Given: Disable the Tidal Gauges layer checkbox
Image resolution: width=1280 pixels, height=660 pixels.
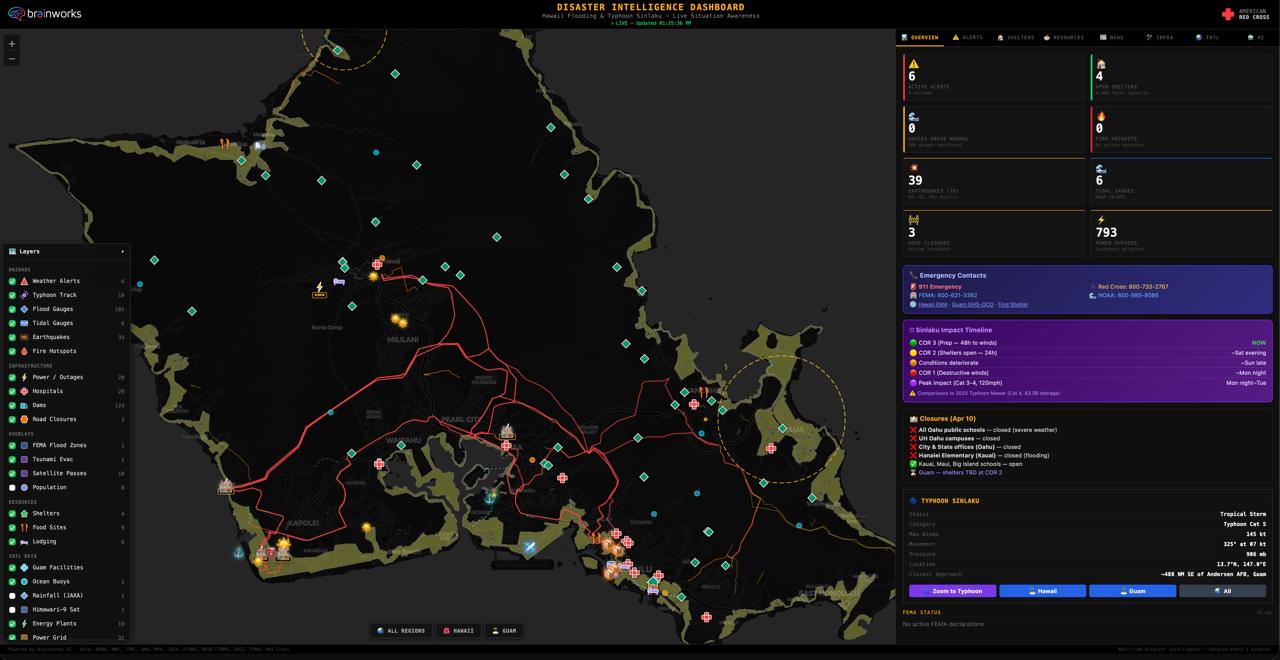Looking at the screenshot, I should pyautogui.click(x=13, y=324).
